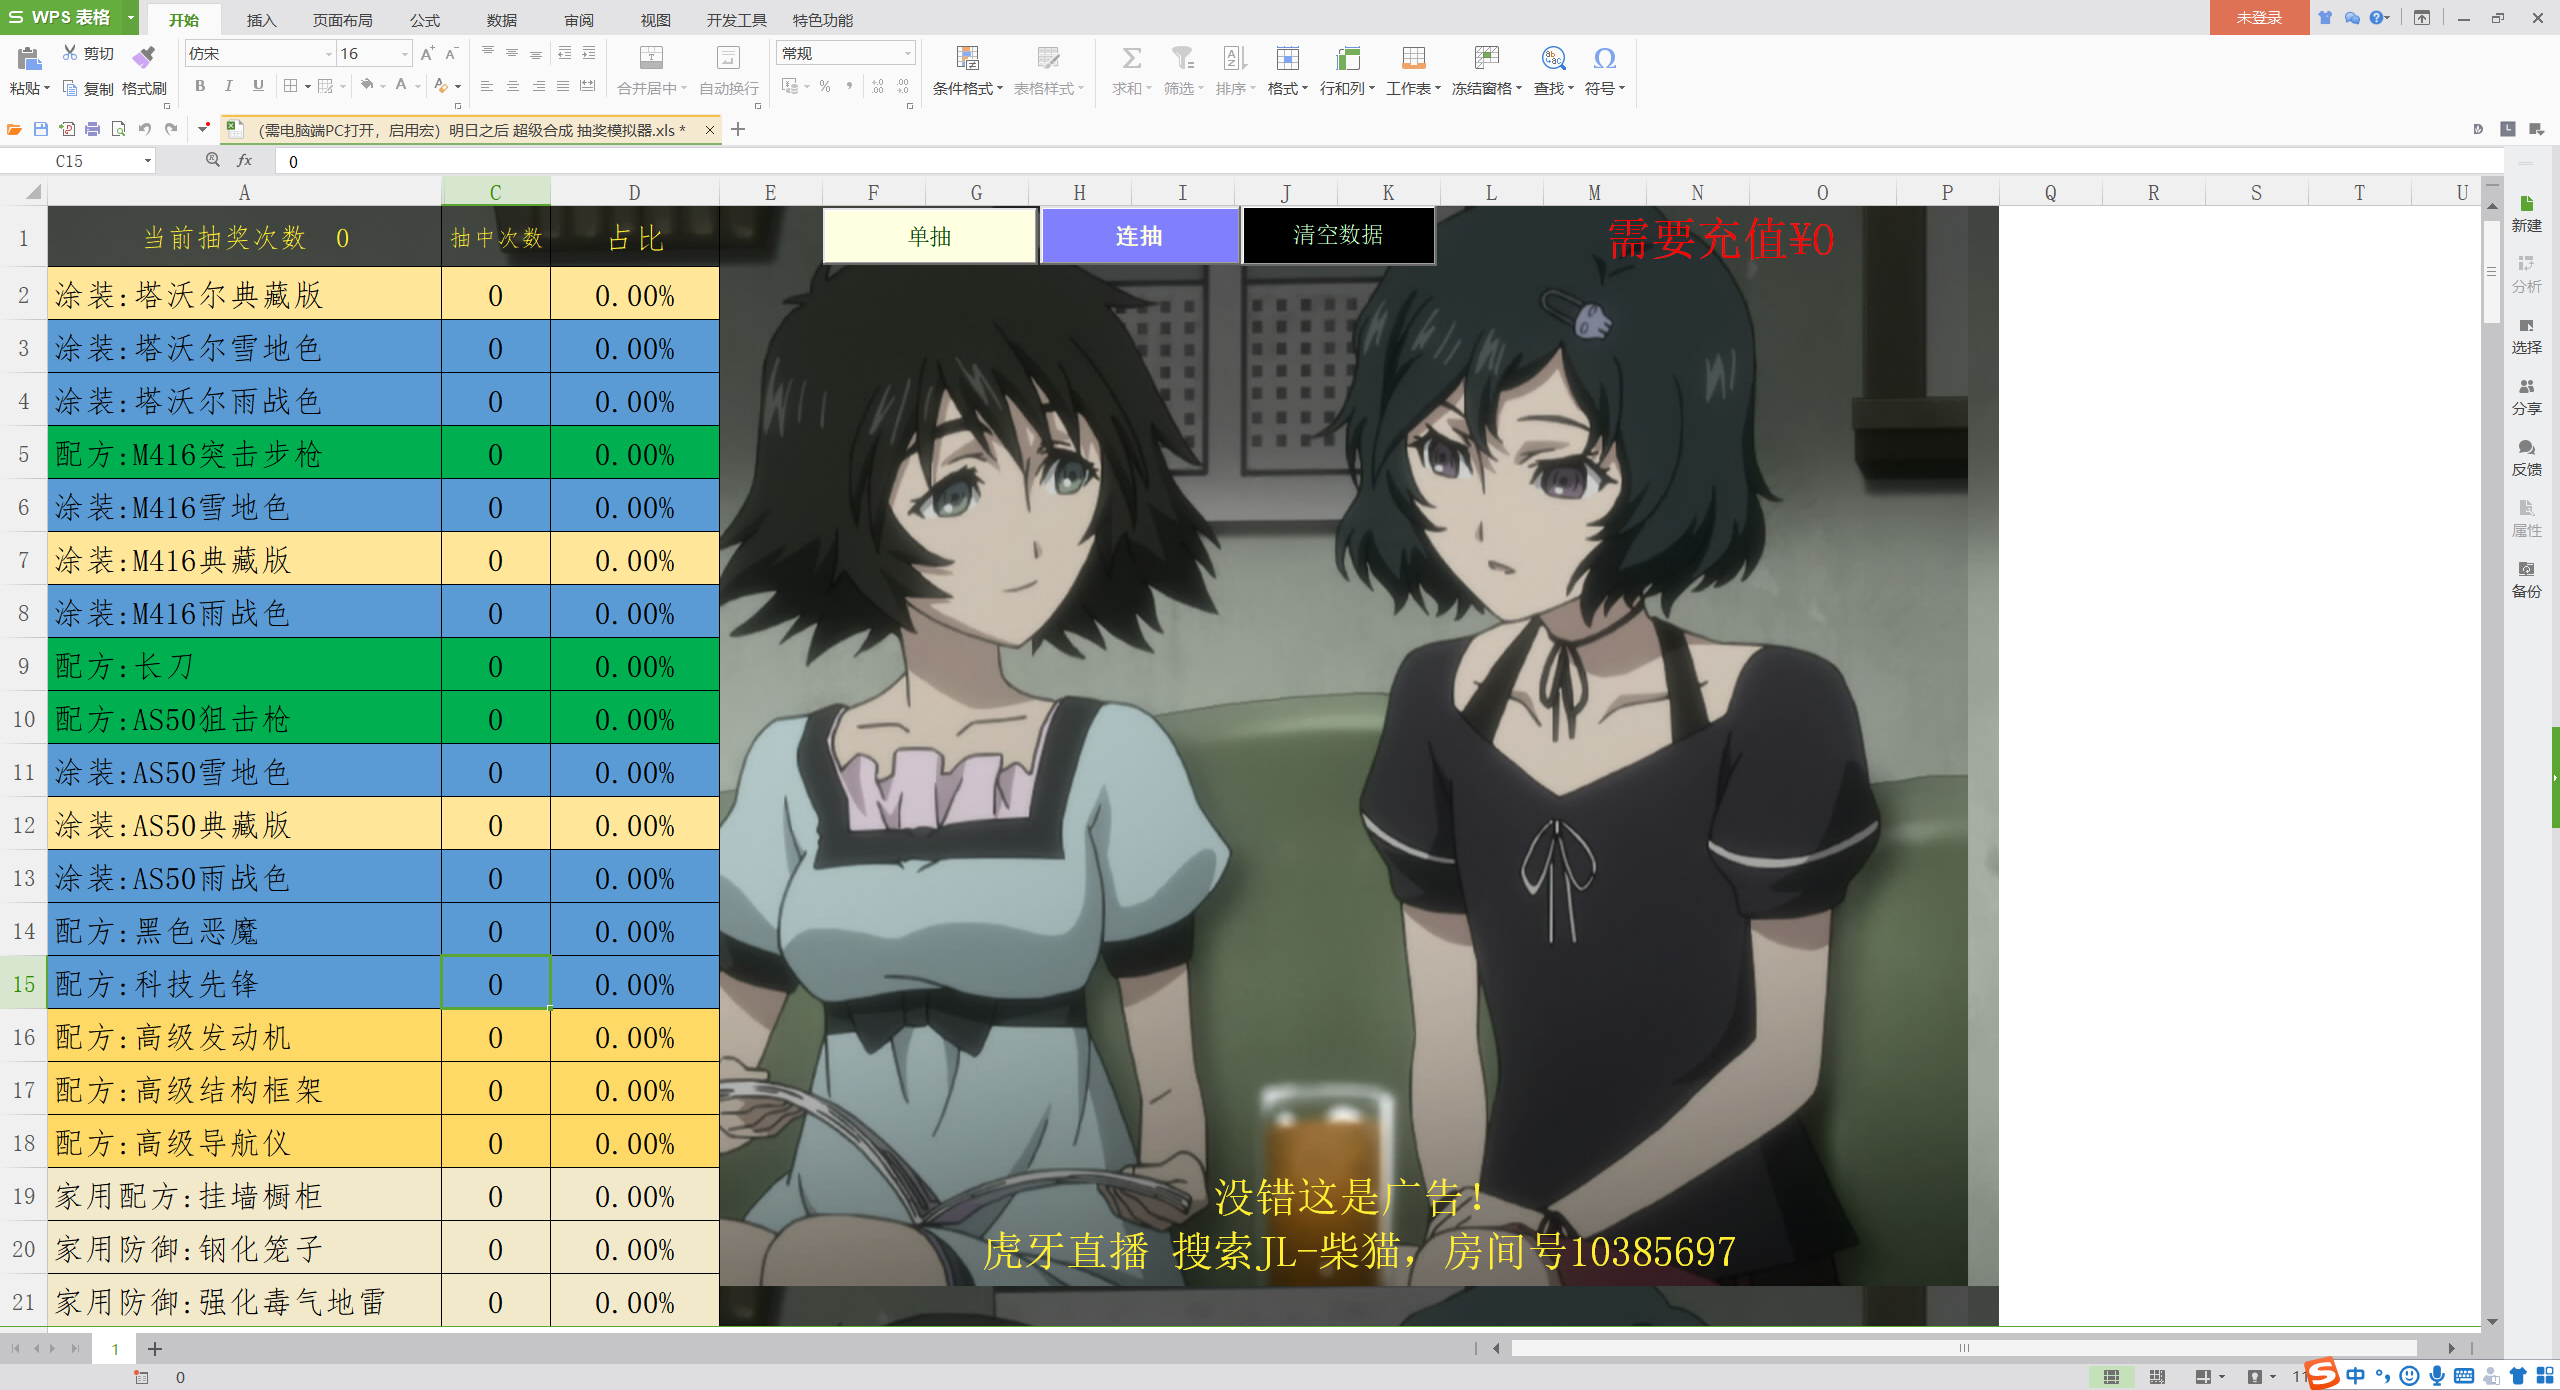2560x1390 pixels.
Task: Click the insert function fx icon
Action: click(x=244, y=161)
